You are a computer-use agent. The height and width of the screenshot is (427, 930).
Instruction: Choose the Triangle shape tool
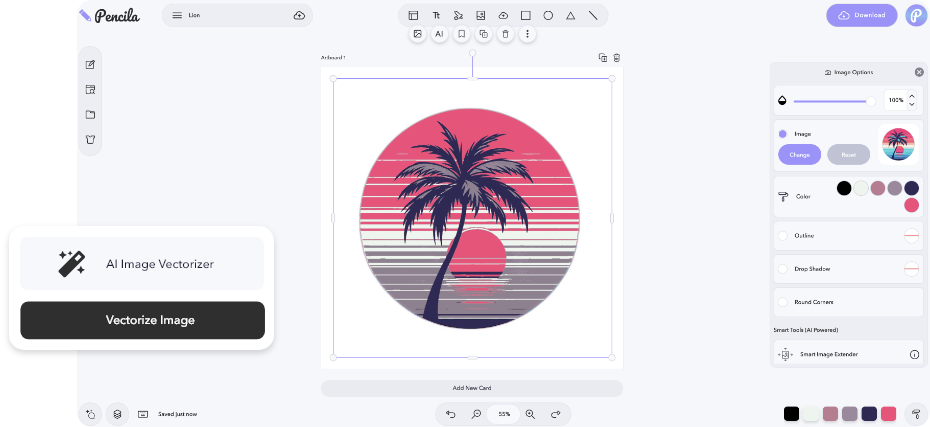click(570, 16)
